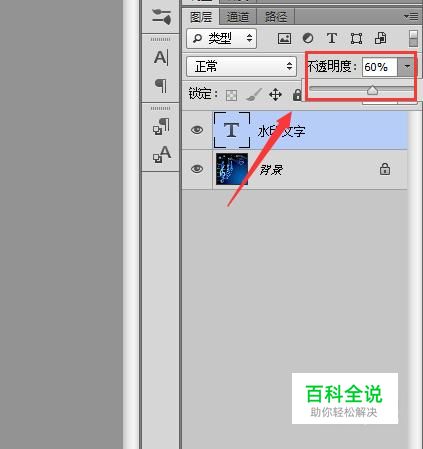Screen dimensions: 423x449
Task: Switch to the 通道 tab
Action: (x=238, y=17)
